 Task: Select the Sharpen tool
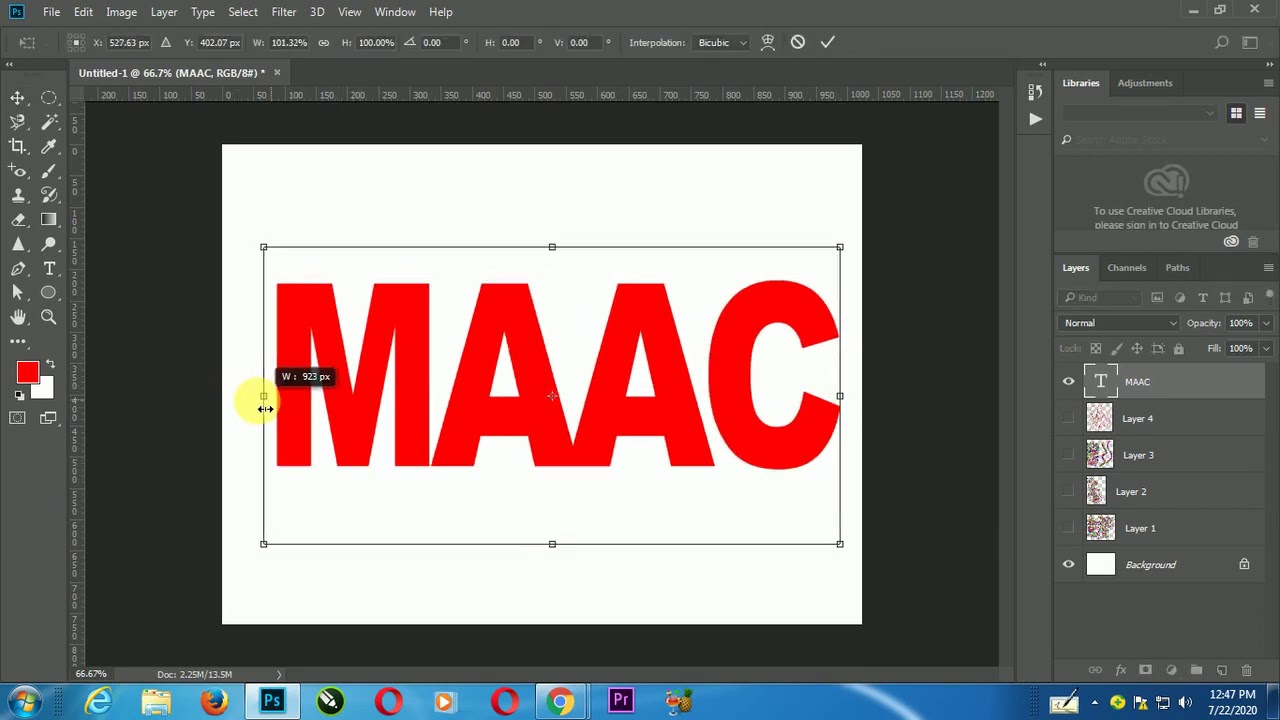(x=18, y=244)
